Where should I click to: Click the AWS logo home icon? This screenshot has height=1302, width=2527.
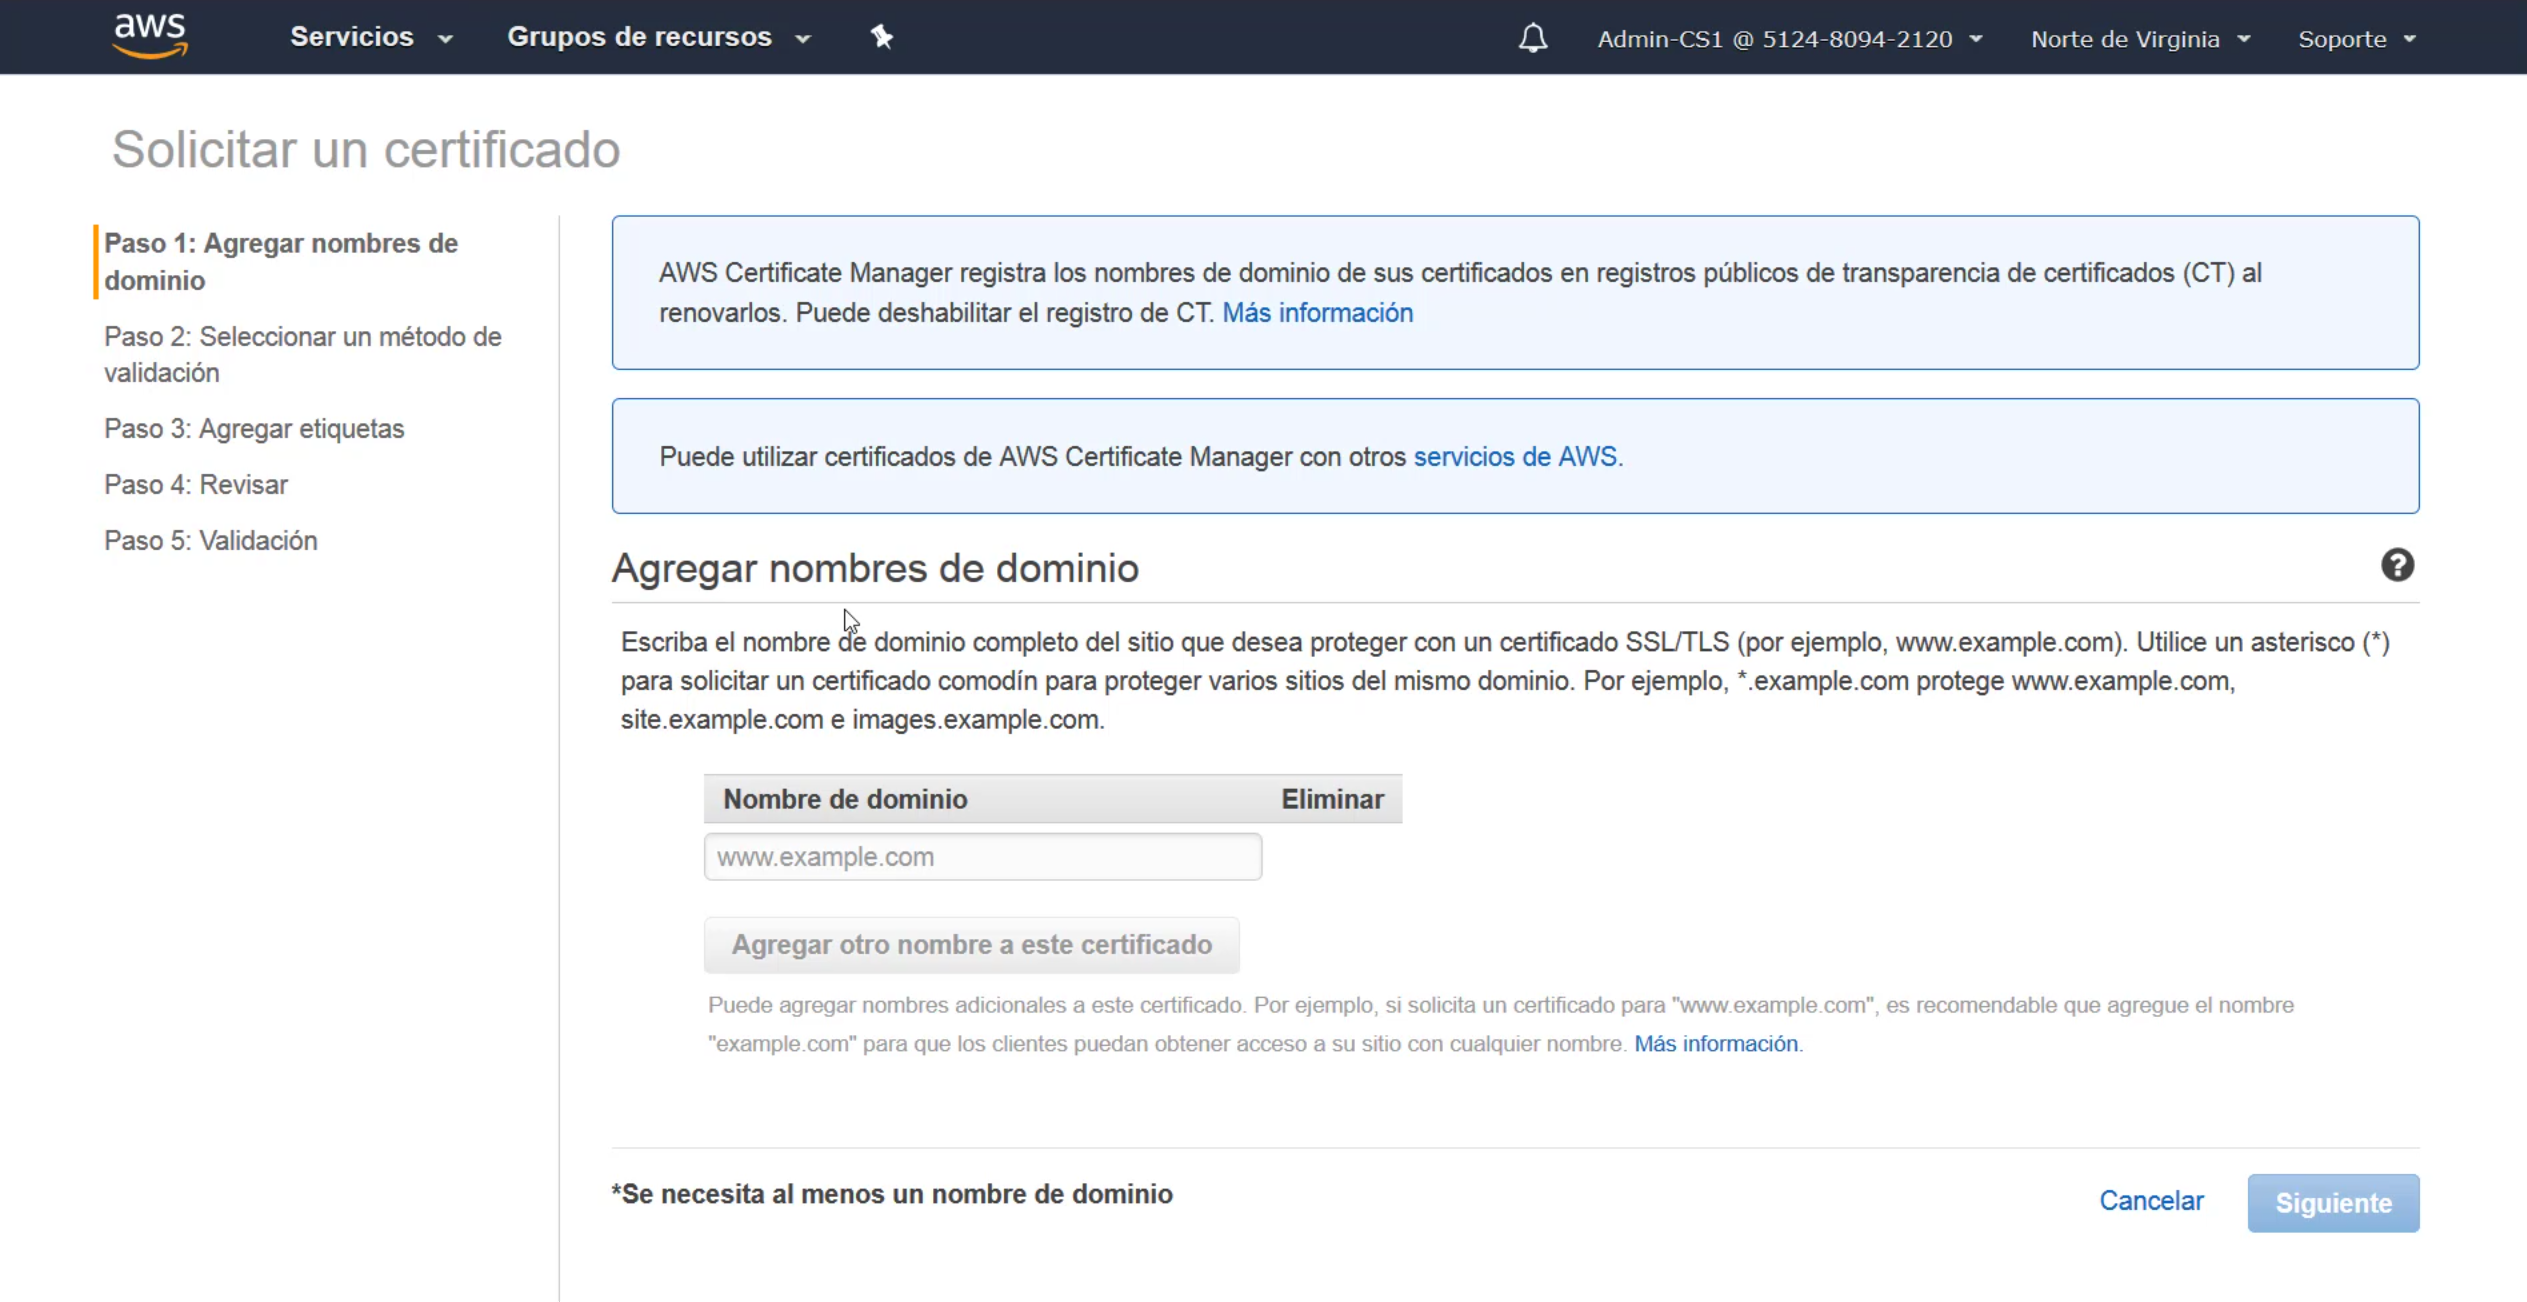(150, 36)
